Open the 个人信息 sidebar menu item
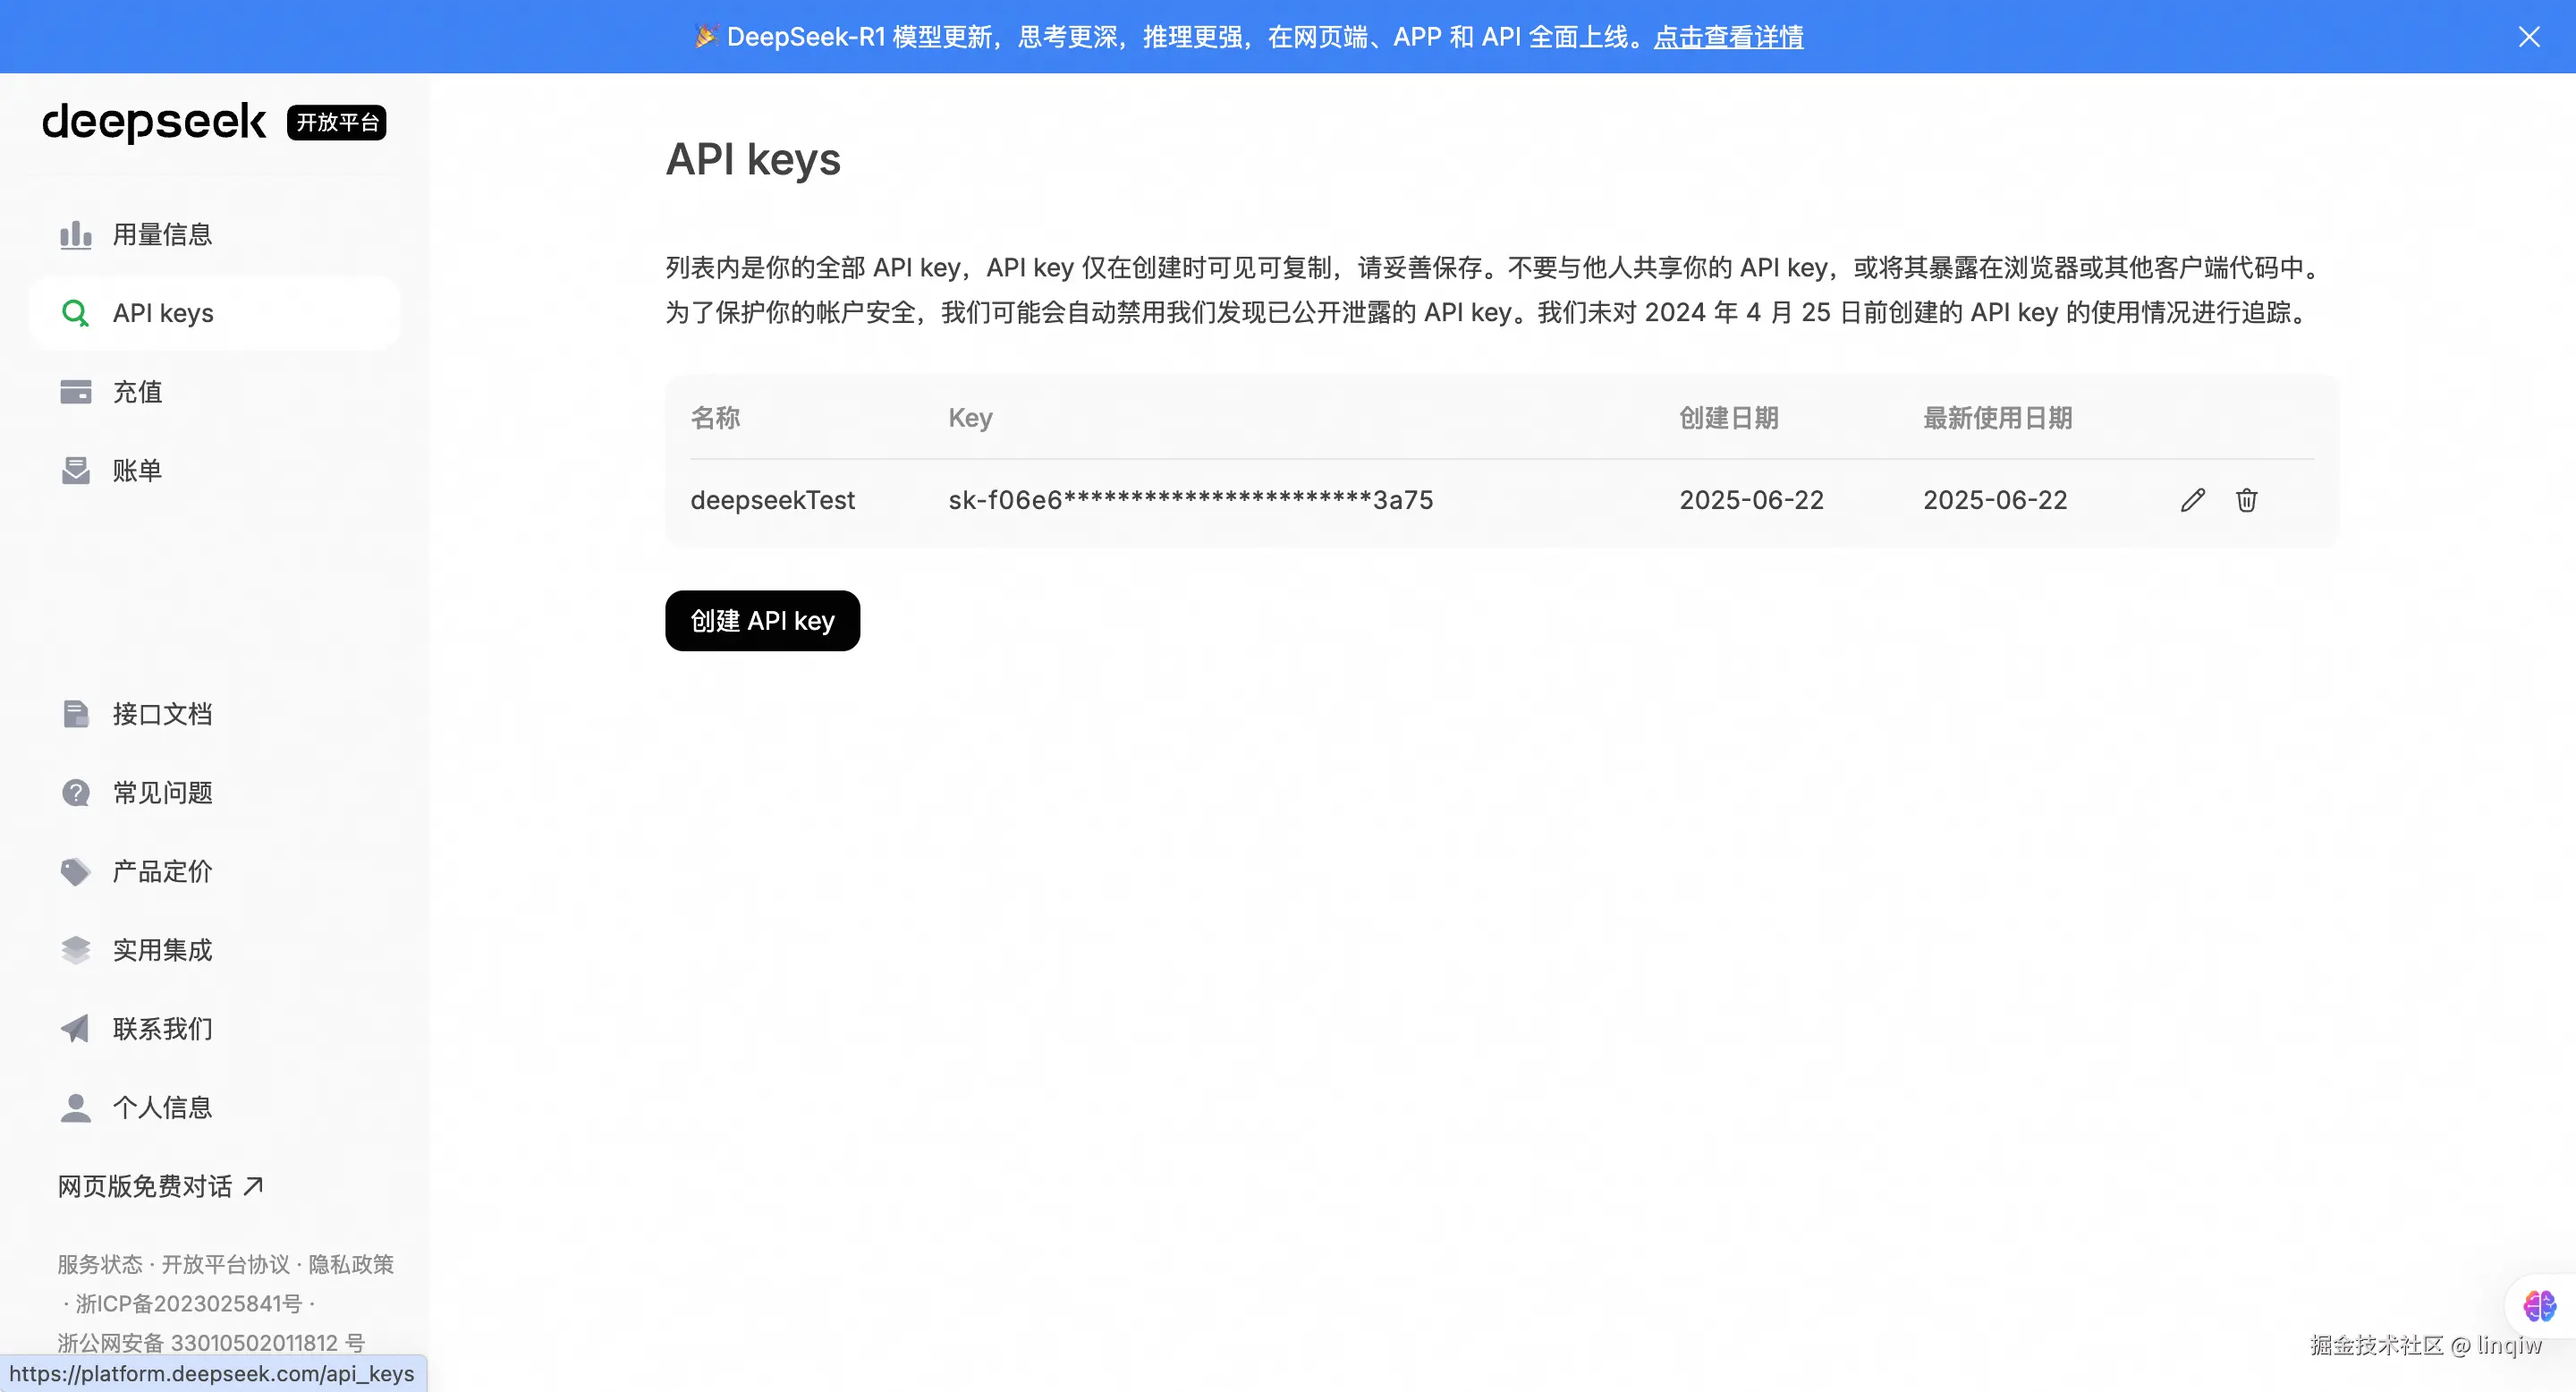 click(x=162, y=1107)
